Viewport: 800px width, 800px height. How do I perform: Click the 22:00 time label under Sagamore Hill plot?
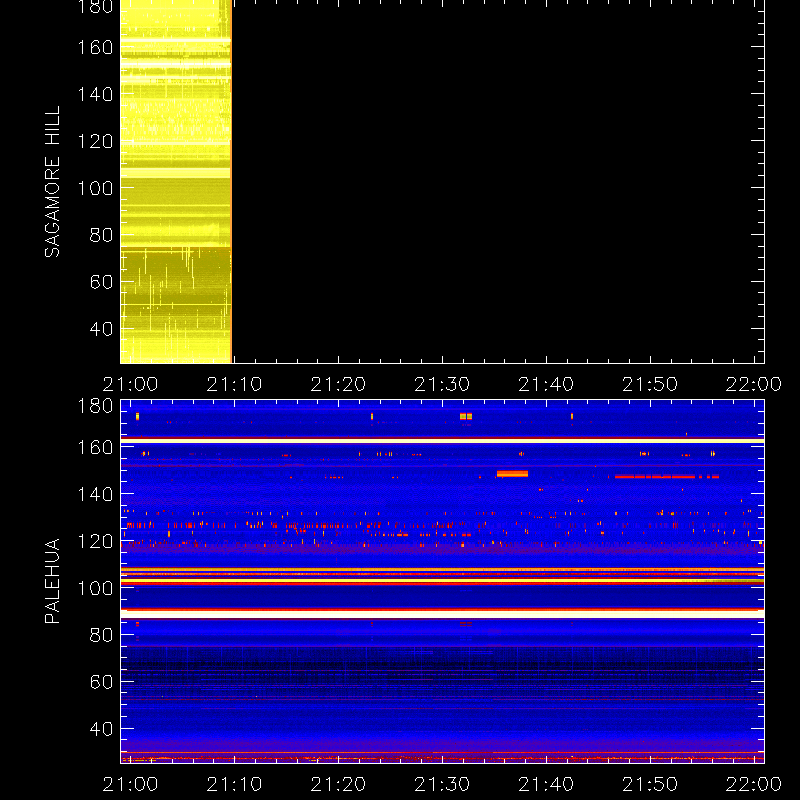tap(753, 384)
